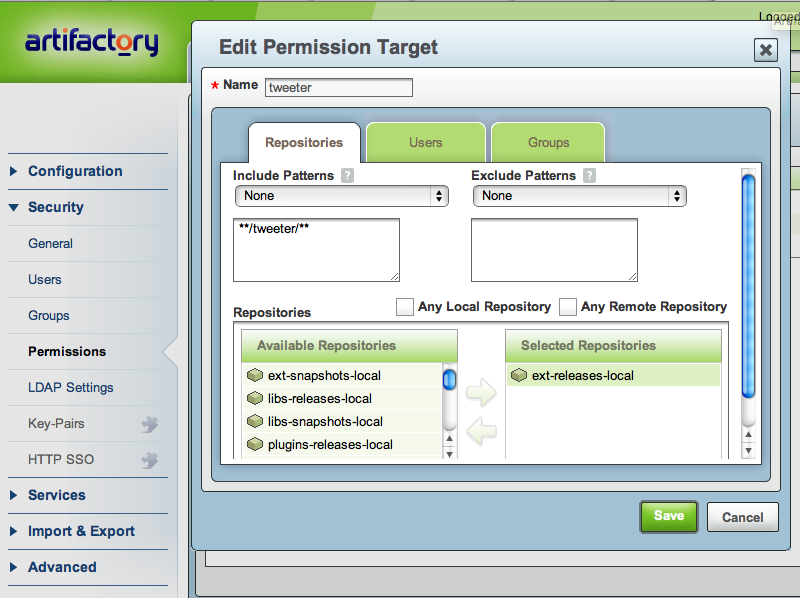This screenshot has width=800, height=598.
Task: Click the Name input field
Action: [339, 87]
